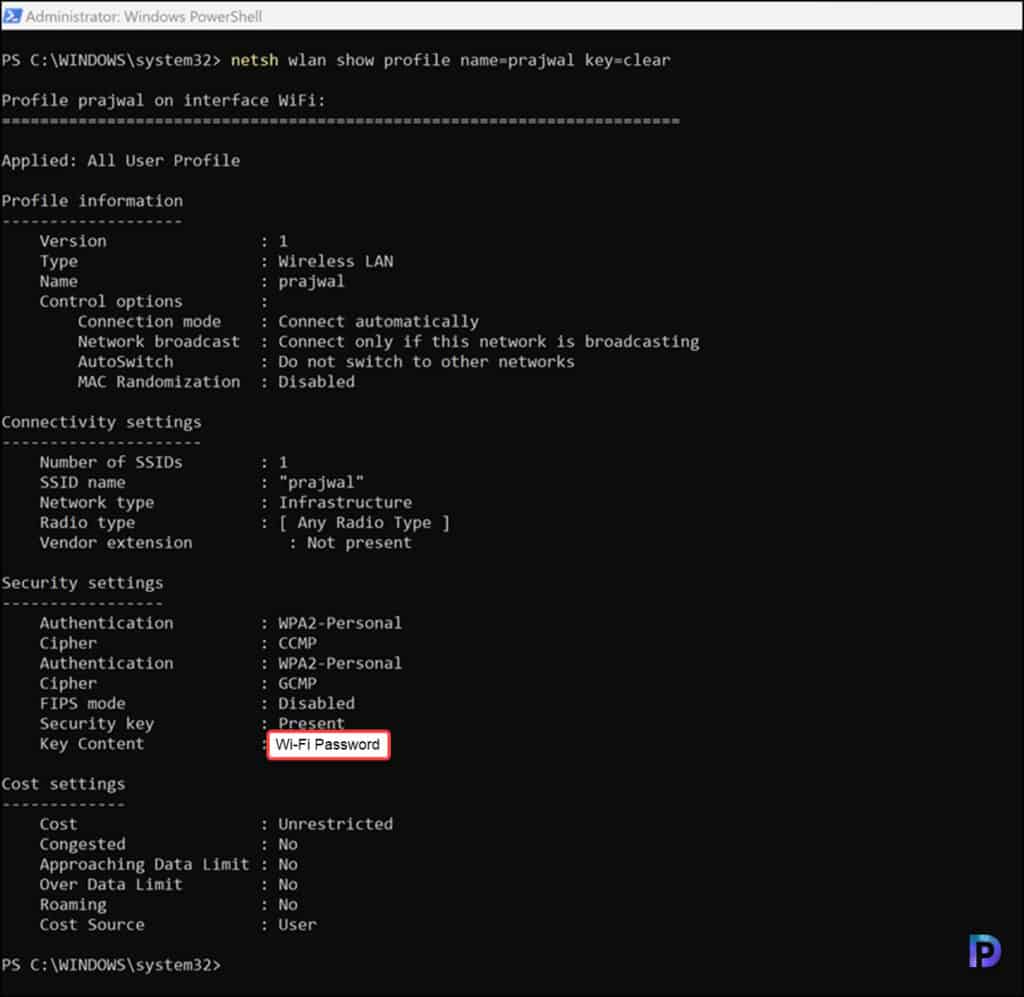The height and width of the screenshot is (997, 1024).
Task: Click the FIPS mode 'Disabled' value
Action: [x=317, y=703]
